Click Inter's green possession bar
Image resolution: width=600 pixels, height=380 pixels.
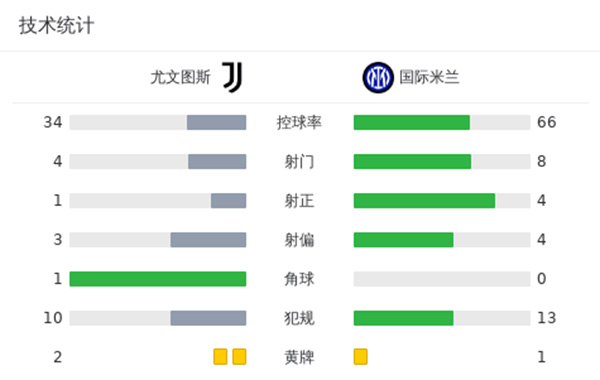[x=412, y=122]
